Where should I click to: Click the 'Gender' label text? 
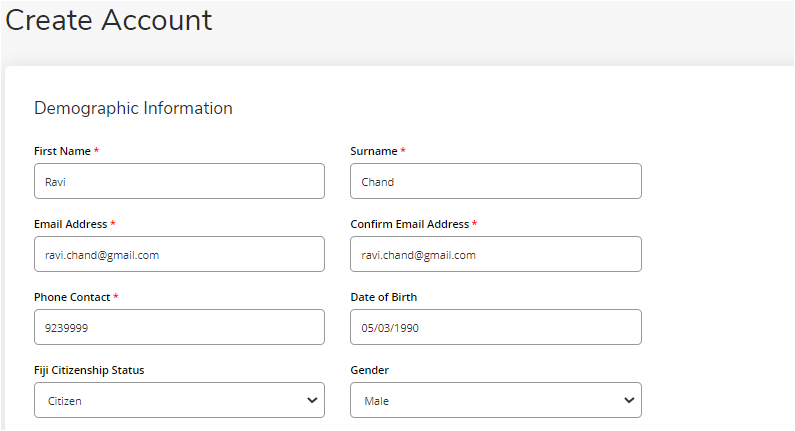click(370, 370)
